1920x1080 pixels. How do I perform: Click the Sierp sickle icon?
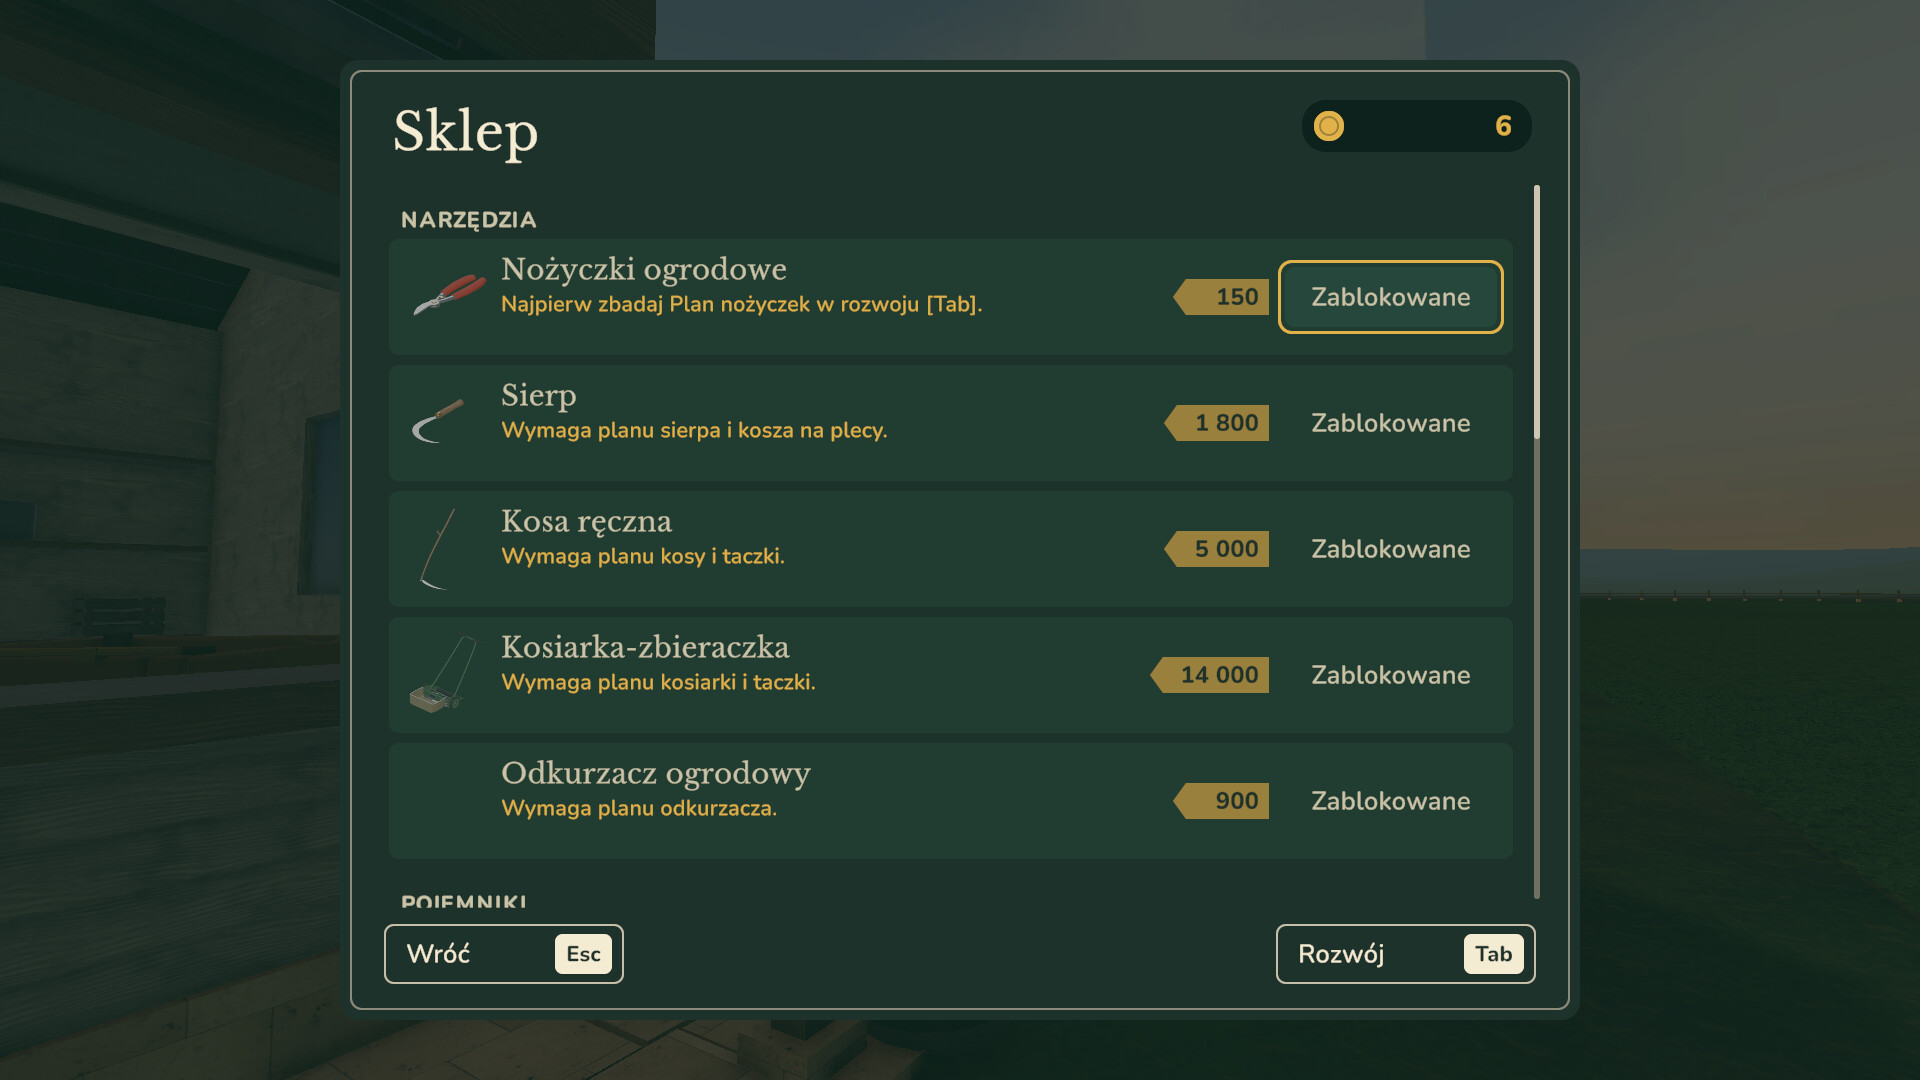pyautogui.click(x=438, y=421)
